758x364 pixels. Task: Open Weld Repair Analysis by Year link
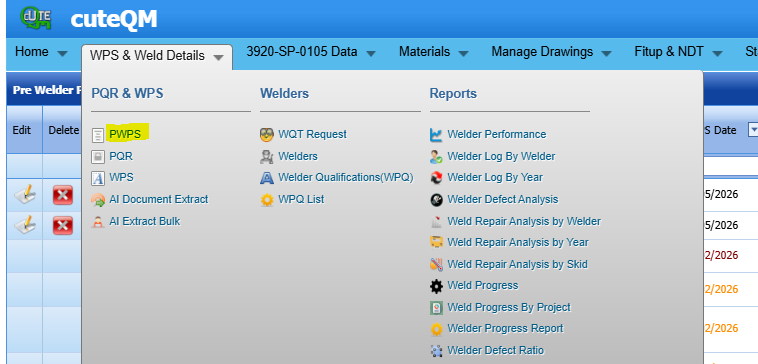[518, 242]
